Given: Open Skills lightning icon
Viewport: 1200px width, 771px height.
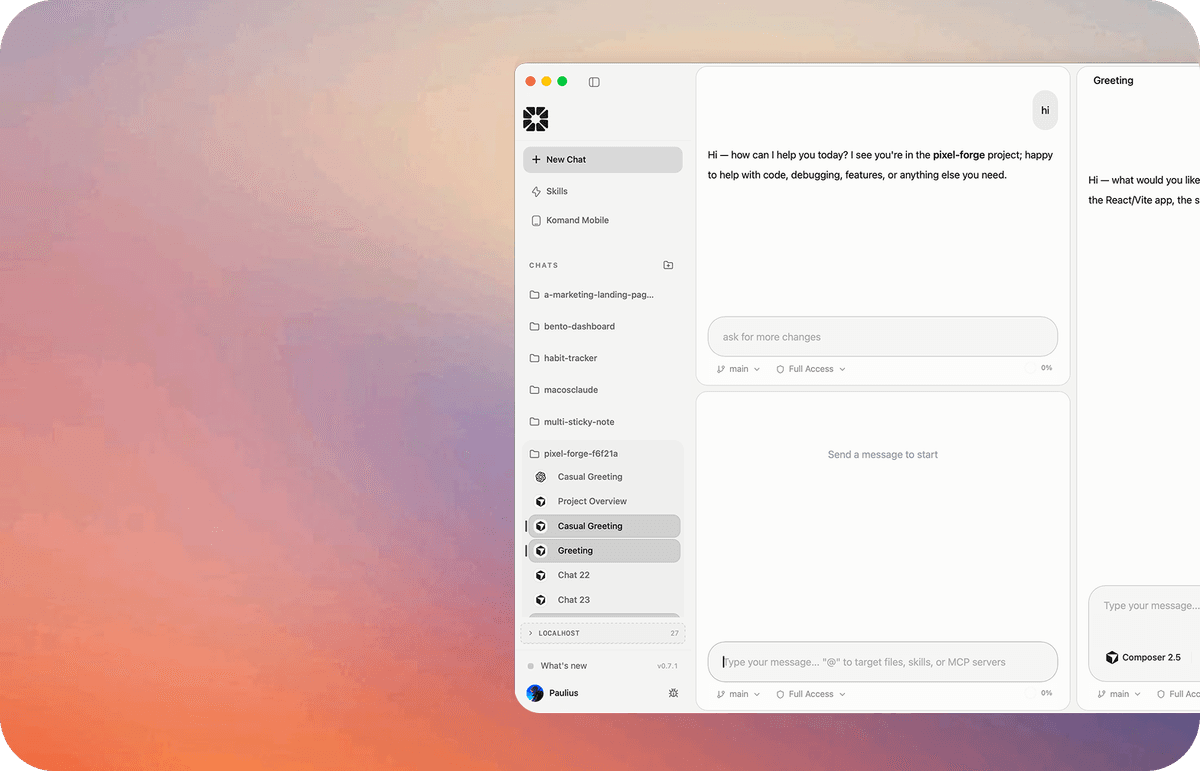Looking at the screenshot, I should pos(537,191).
